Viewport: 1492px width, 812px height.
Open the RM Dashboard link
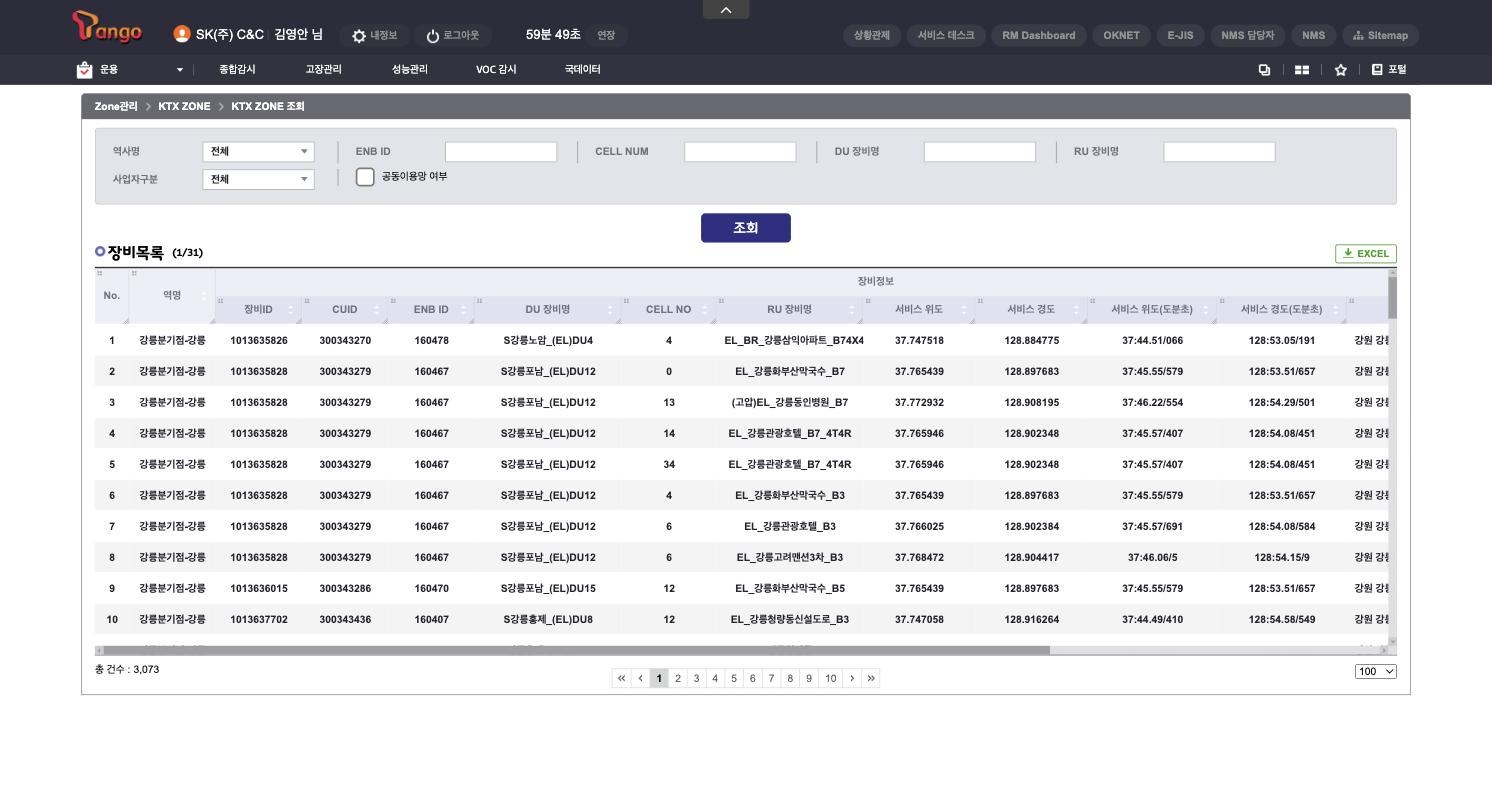click(1039, 35)
